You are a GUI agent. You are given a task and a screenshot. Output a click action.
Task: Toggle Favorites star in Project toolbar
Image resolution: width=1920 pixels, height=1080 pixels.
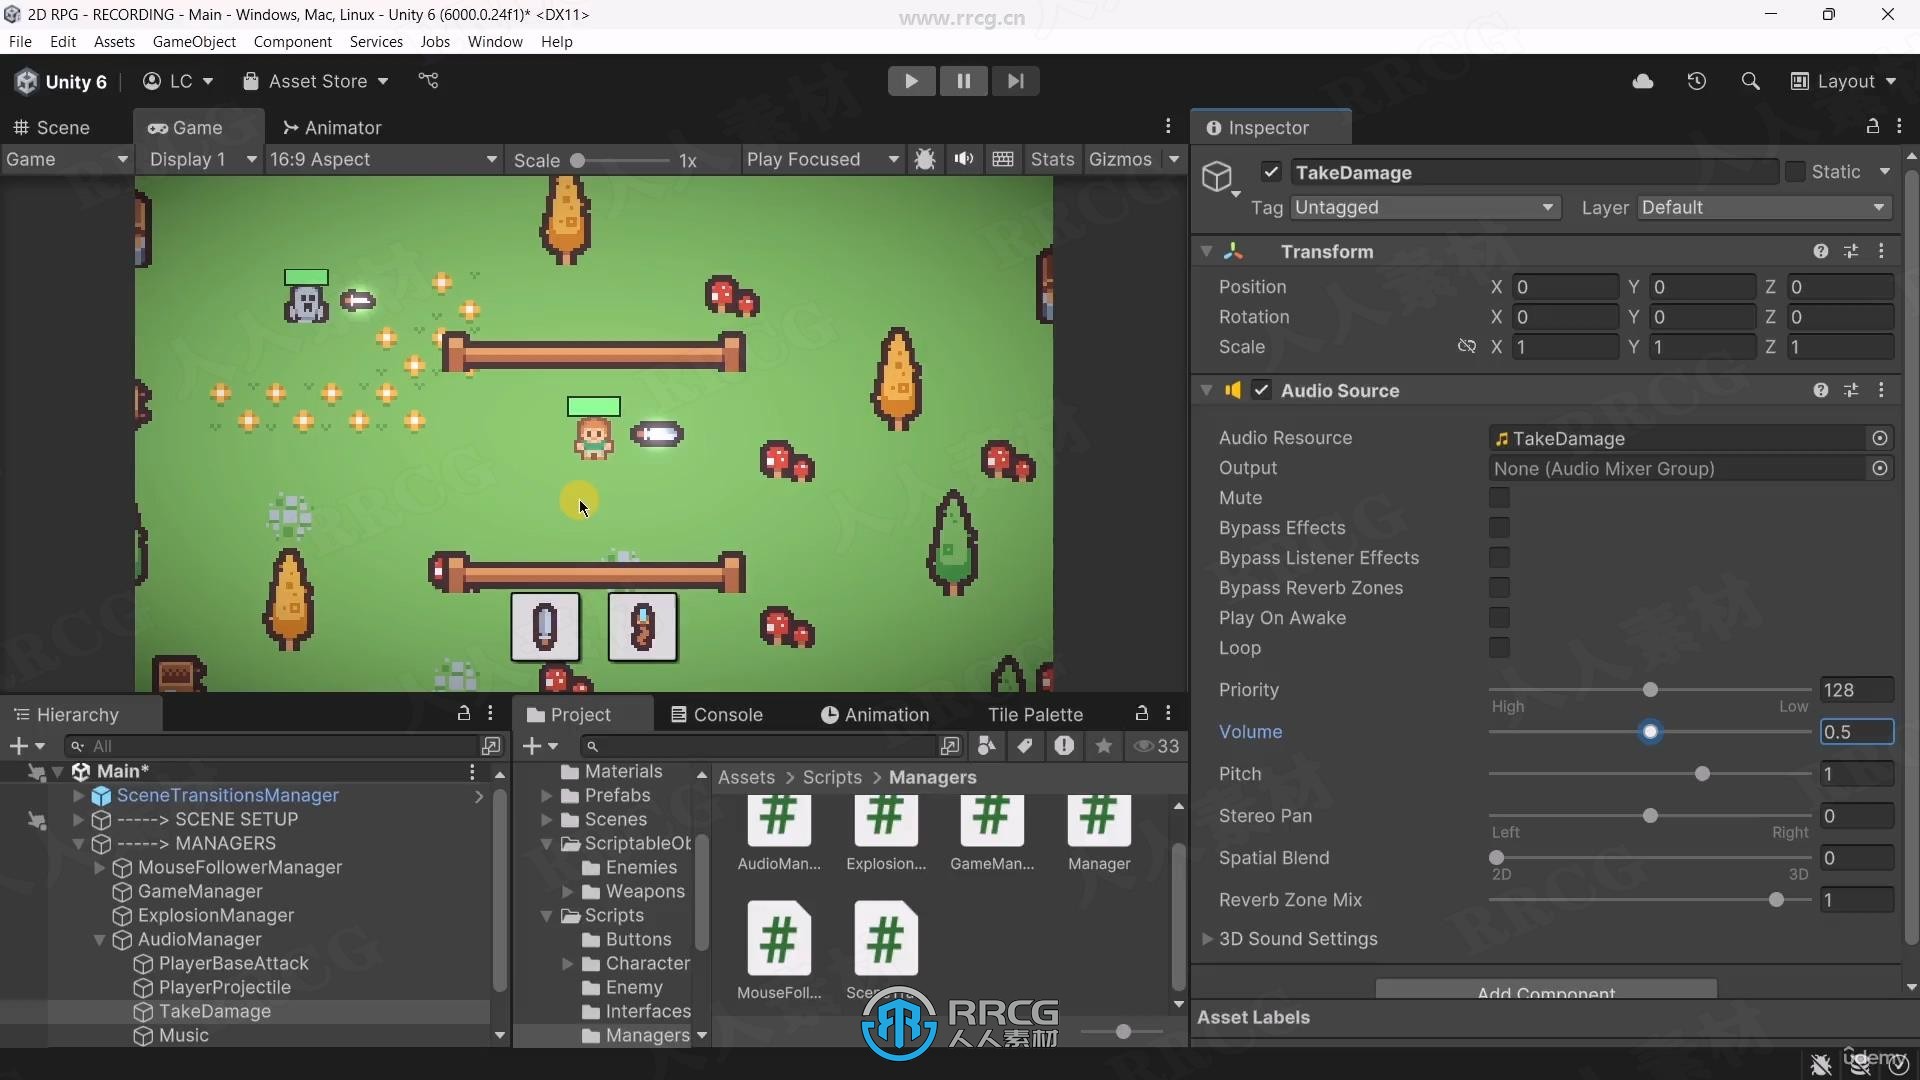pos(1104,746)
